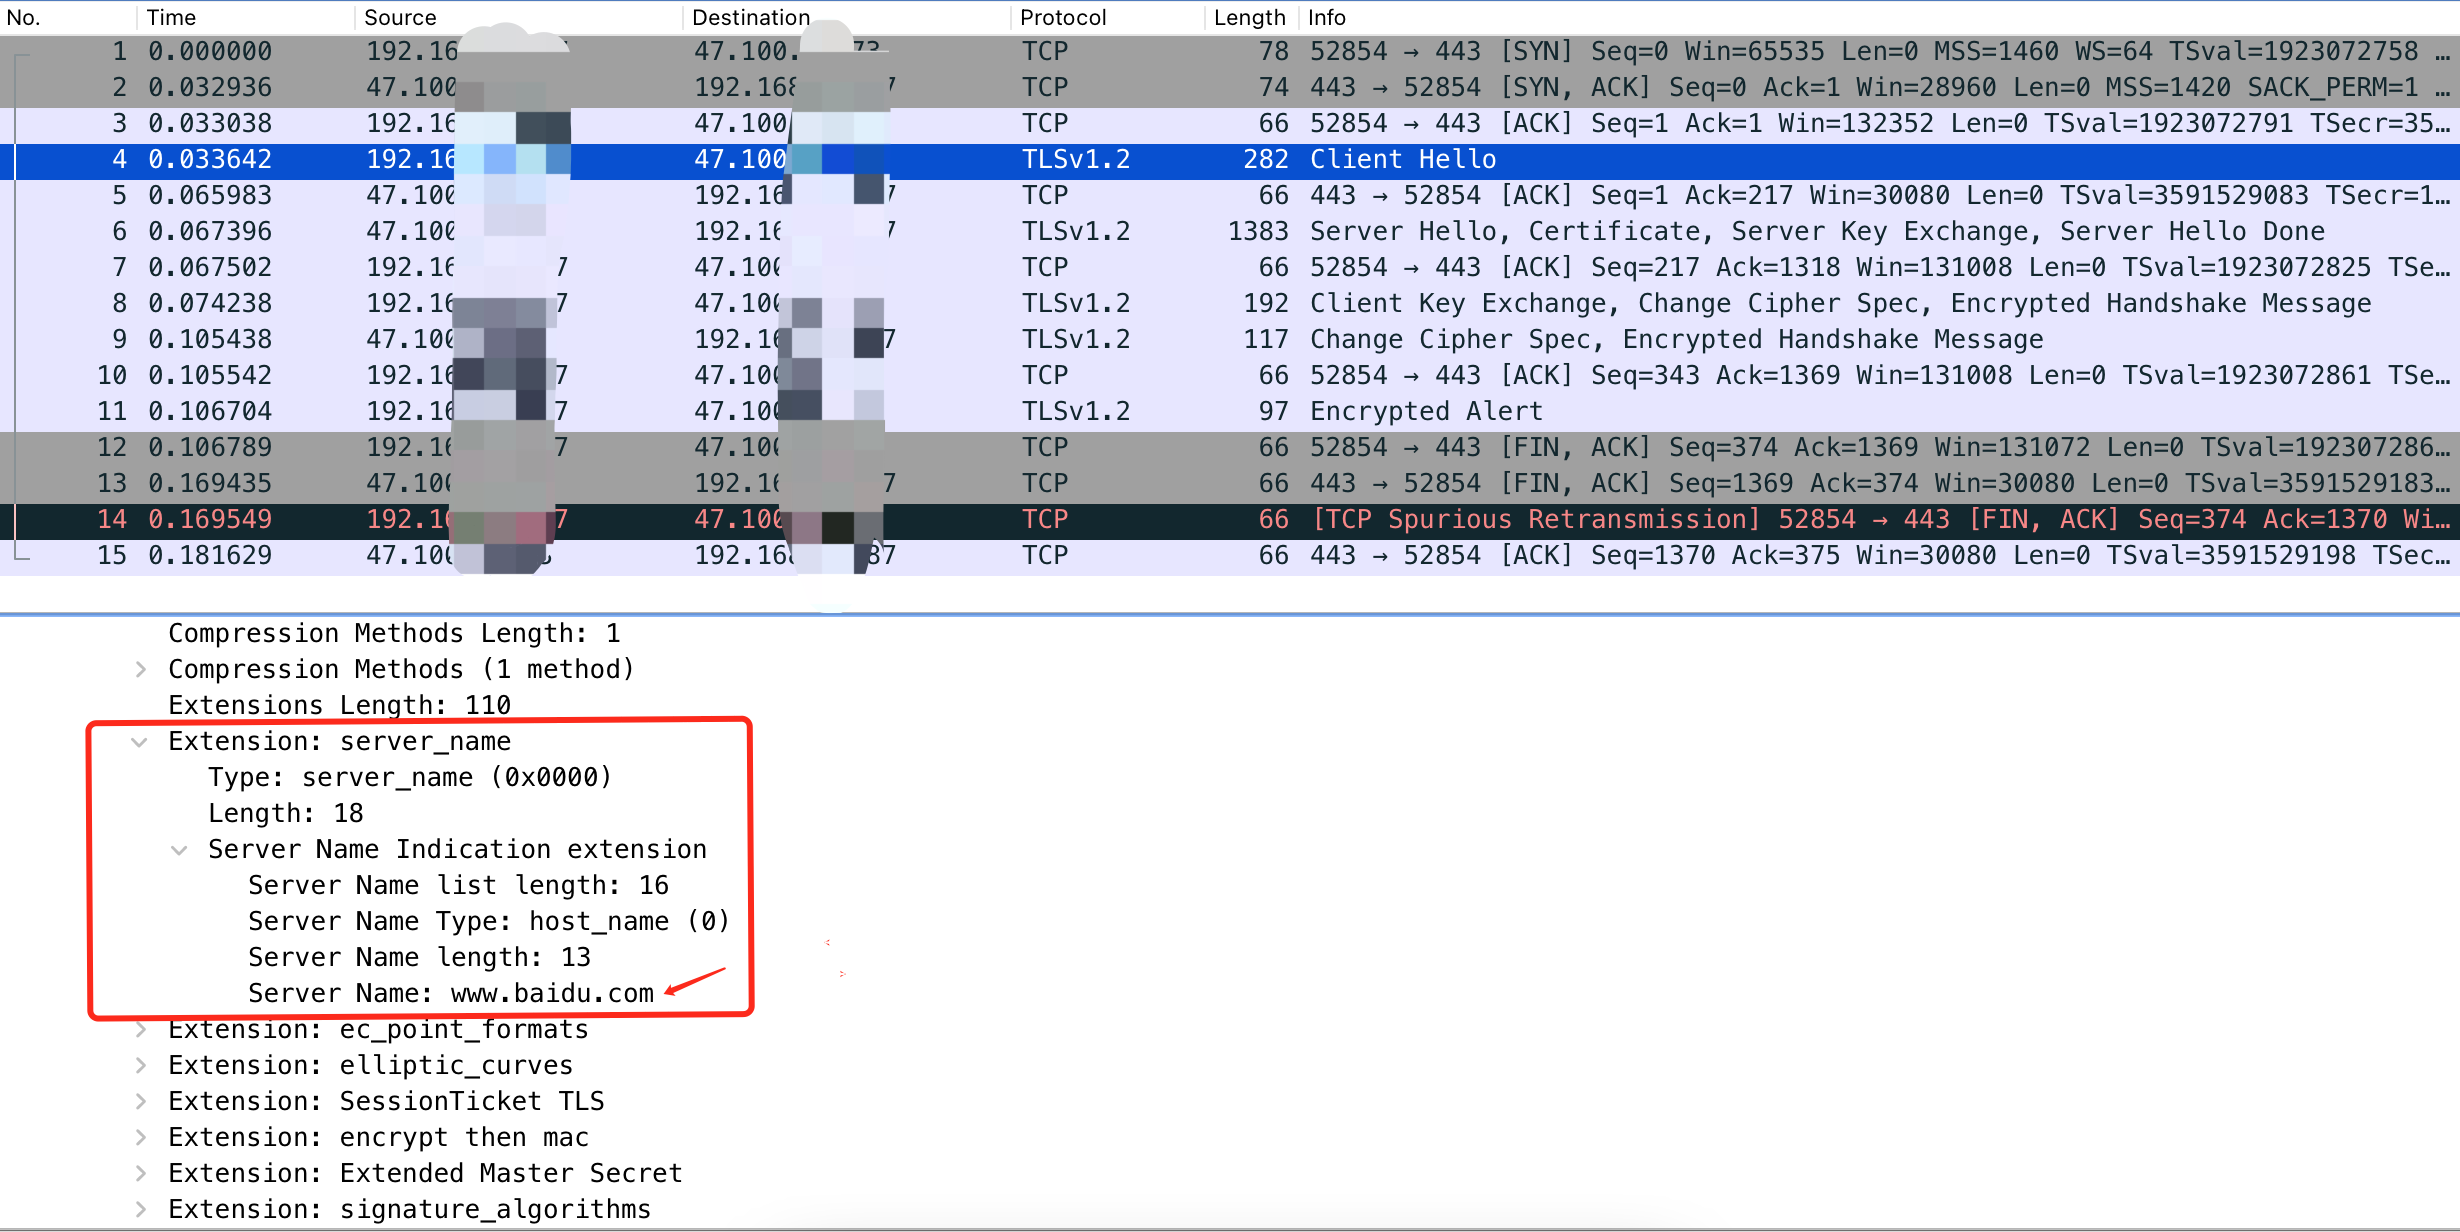Click the Length column header
This screenshot has height=1232, width=2460.
(x=1248, y=17)
